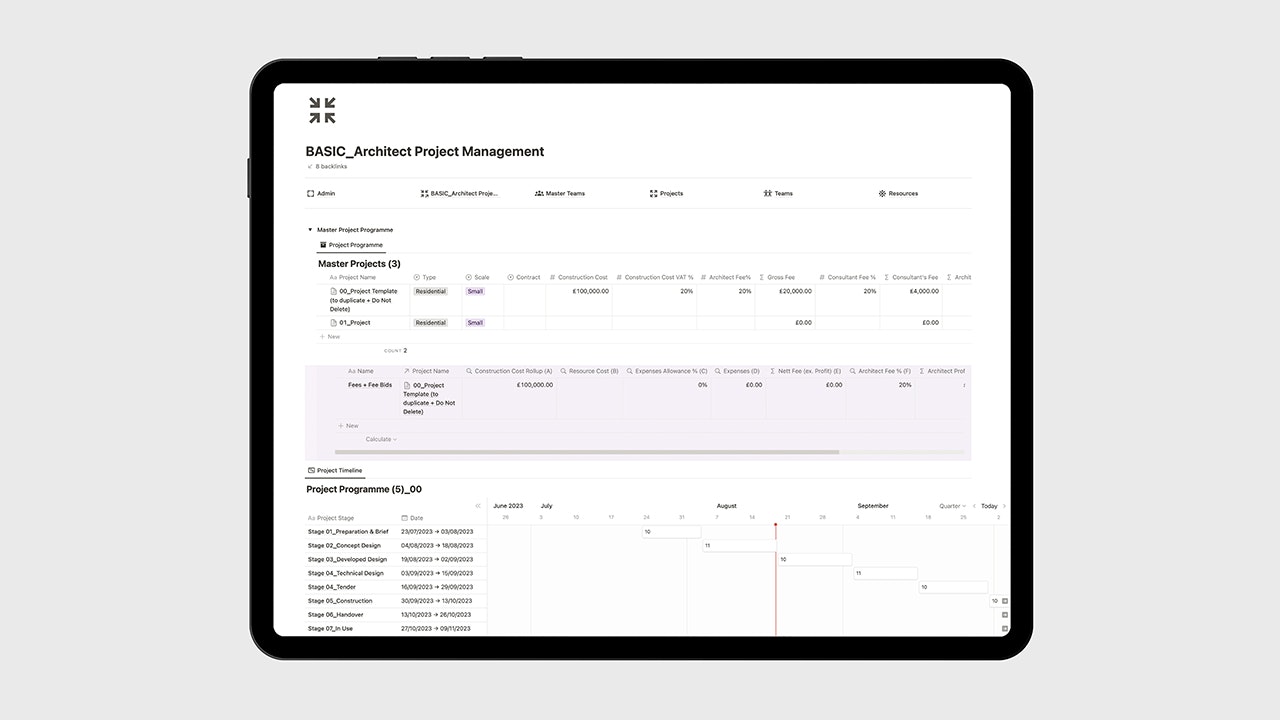This screenshot has width=1280, height=720.
Task: Click the Project Stage column header
Action: coord(331,518)
